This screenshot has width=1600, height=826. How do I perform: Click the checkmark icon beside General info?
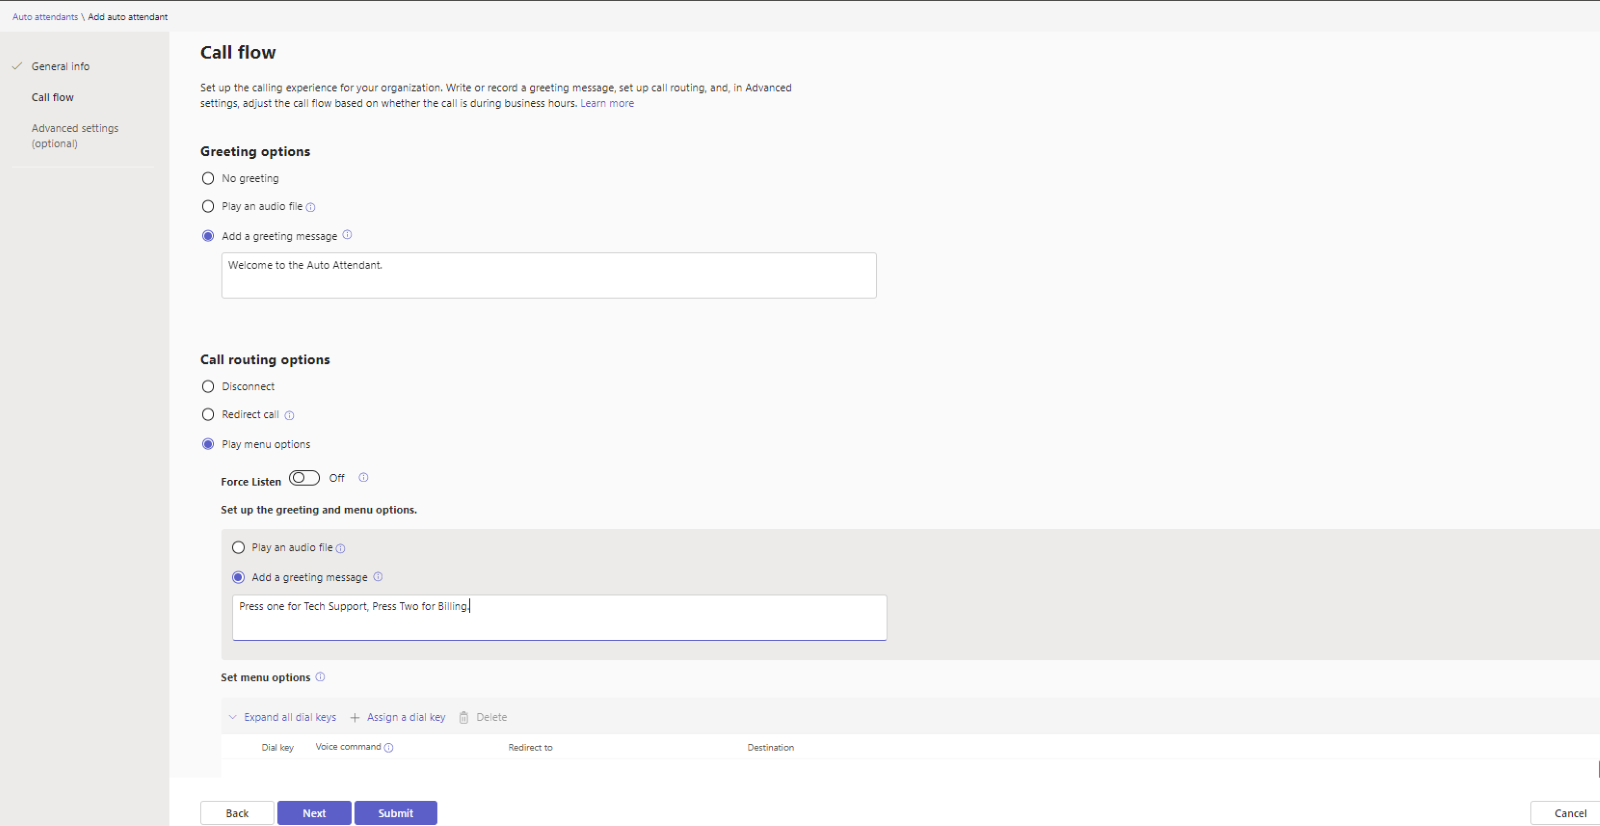(x=17, y=66)
